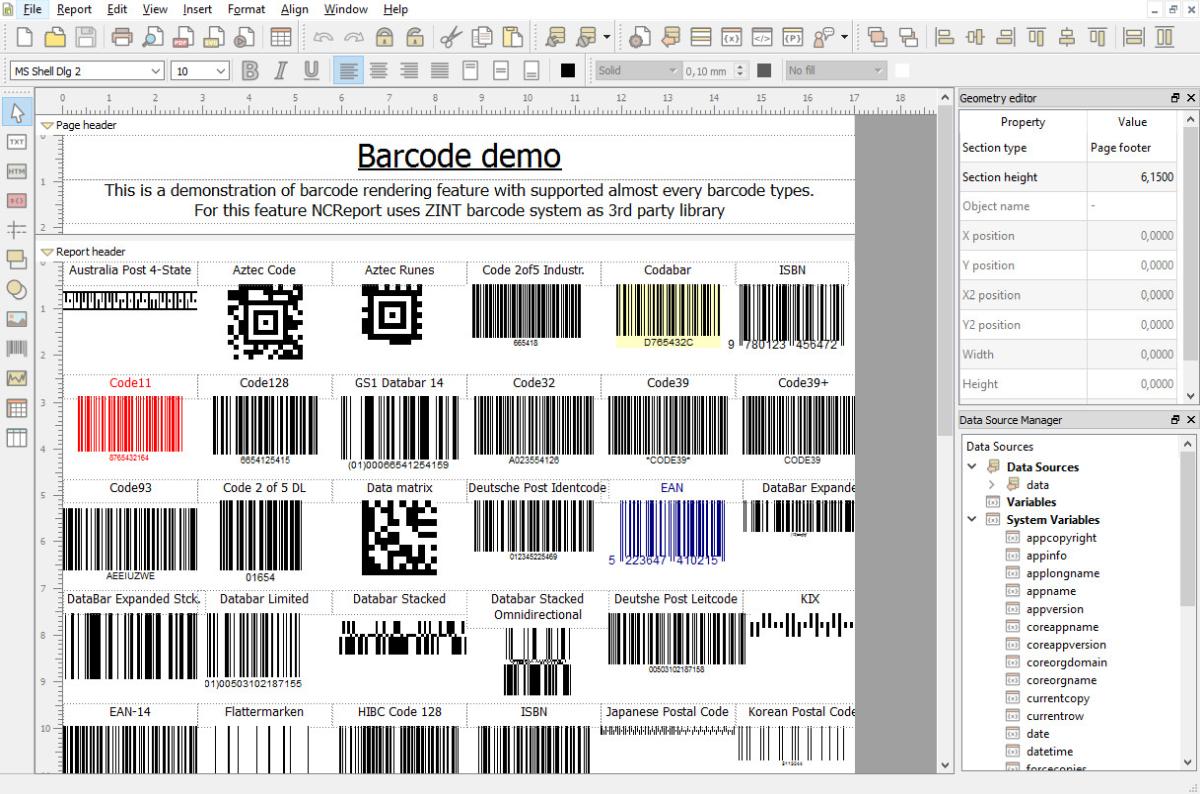Select the image insertion tool
The height and width of the screenshot is (794, 1200).
(x=16, y=319)
